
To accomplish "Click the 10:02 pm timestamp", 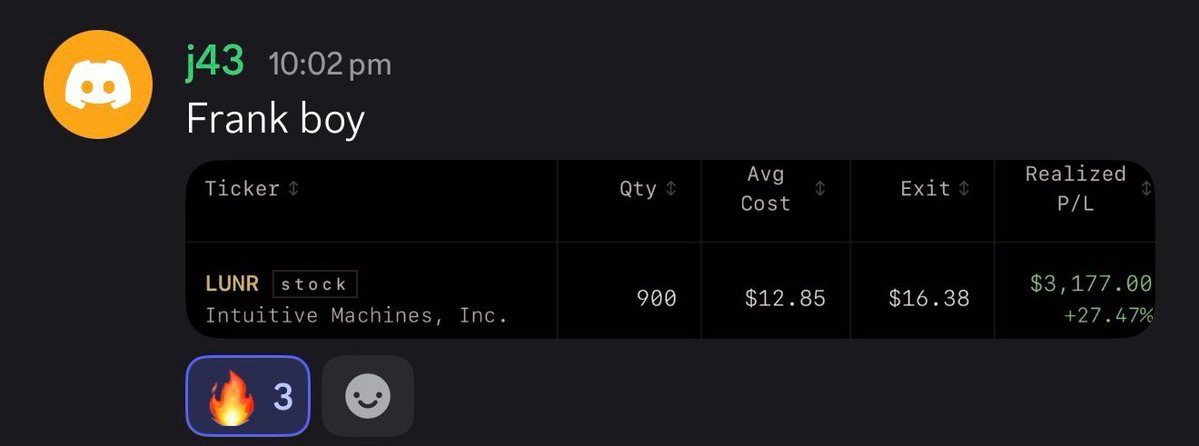I will (330, 64).
